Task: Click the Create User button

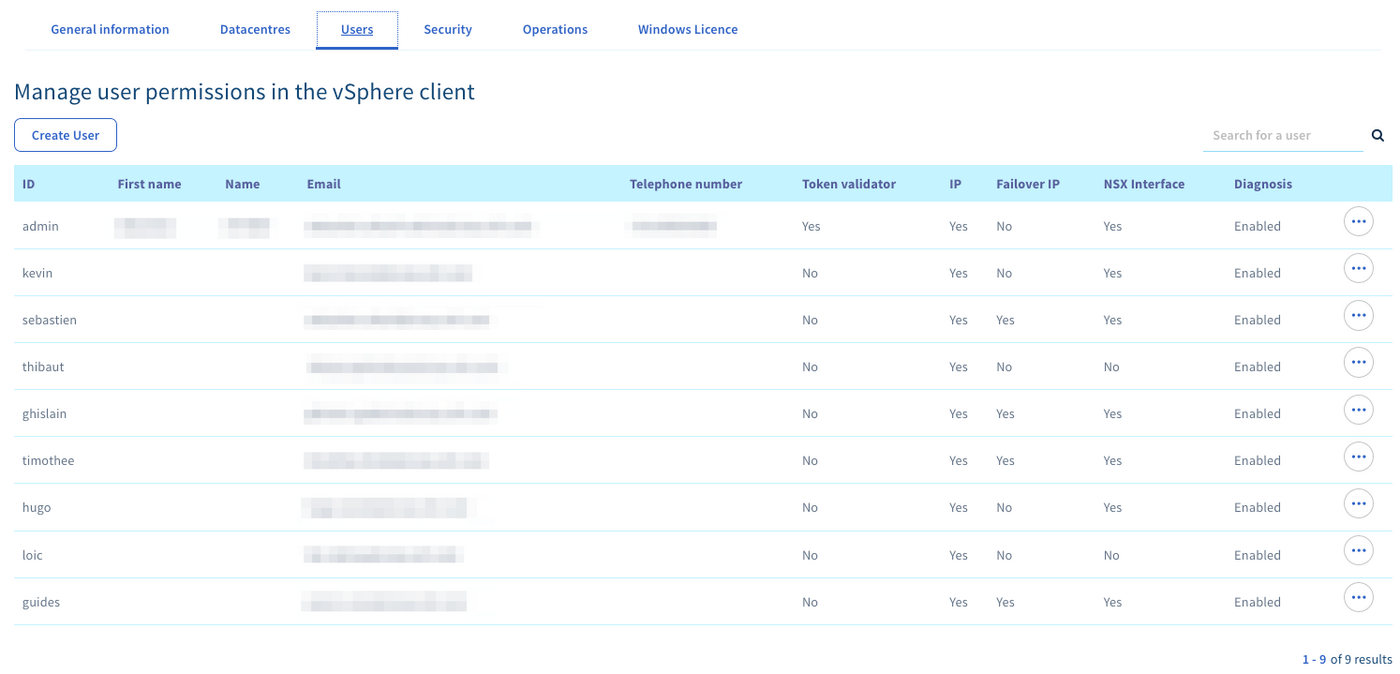Action: (x=65, y=135)
